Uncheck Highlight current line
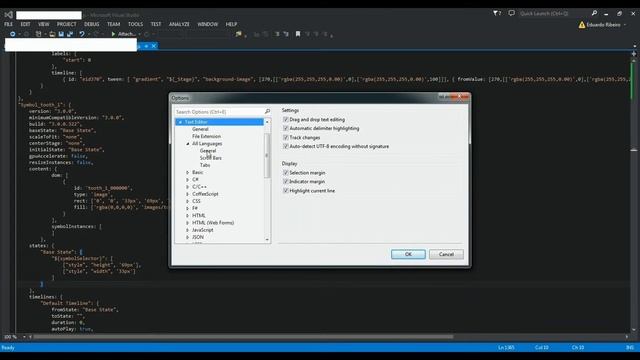 [x=286, y=191]
